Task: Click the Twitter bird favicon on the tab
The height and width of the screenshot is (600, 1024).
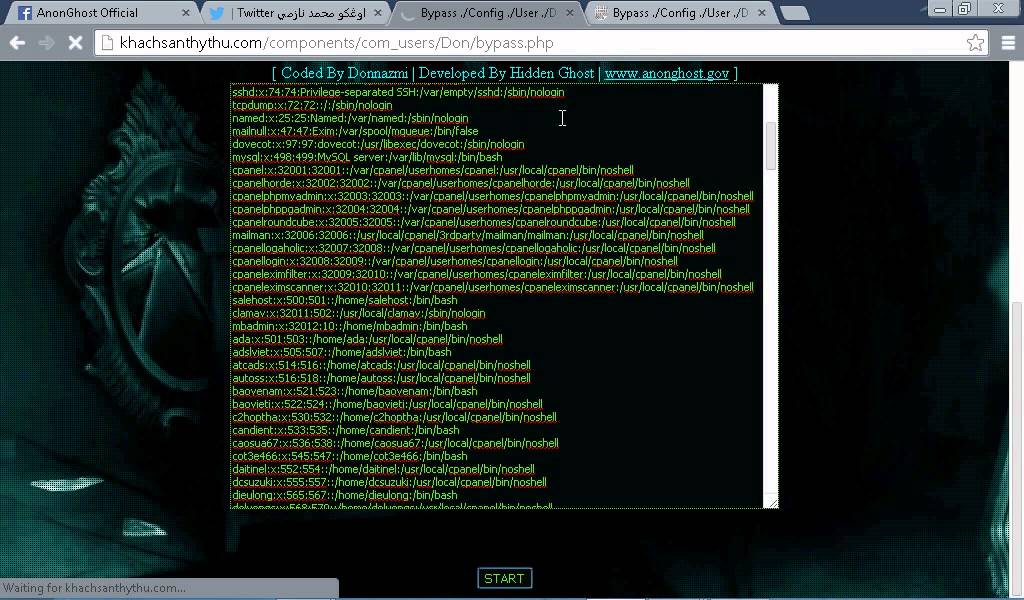Action: tap(217, 13)
